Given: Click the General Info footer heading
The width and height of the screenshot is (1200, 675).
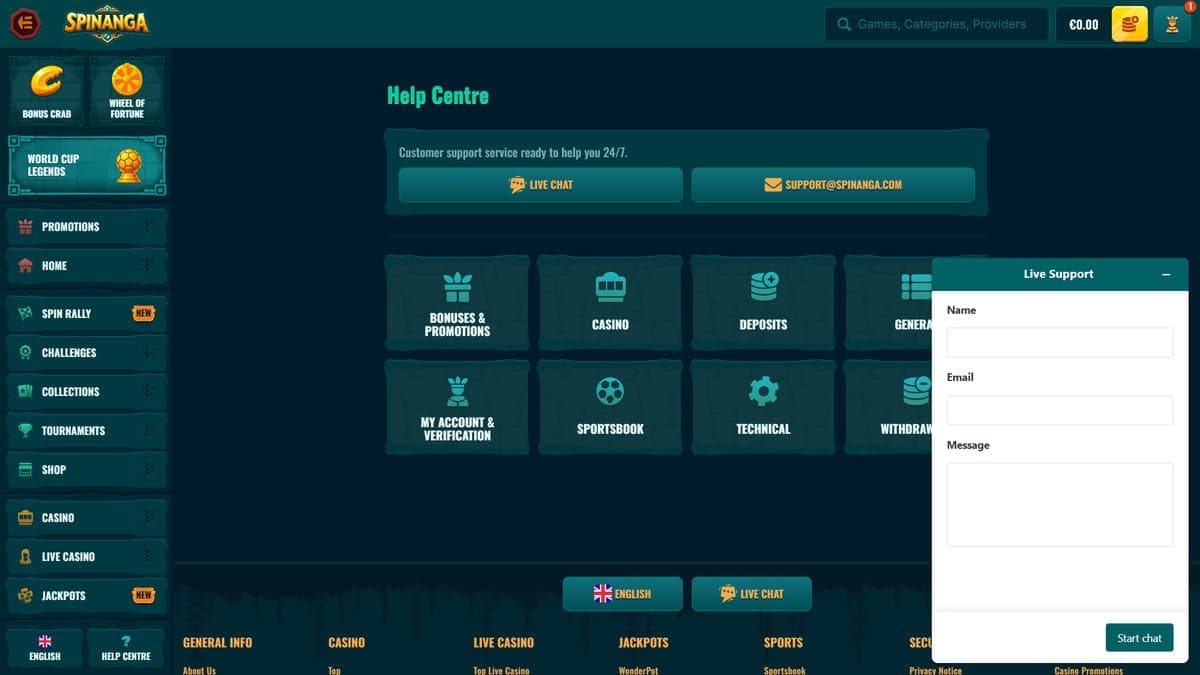Looking at the screenshot, I should click(217, 642).
